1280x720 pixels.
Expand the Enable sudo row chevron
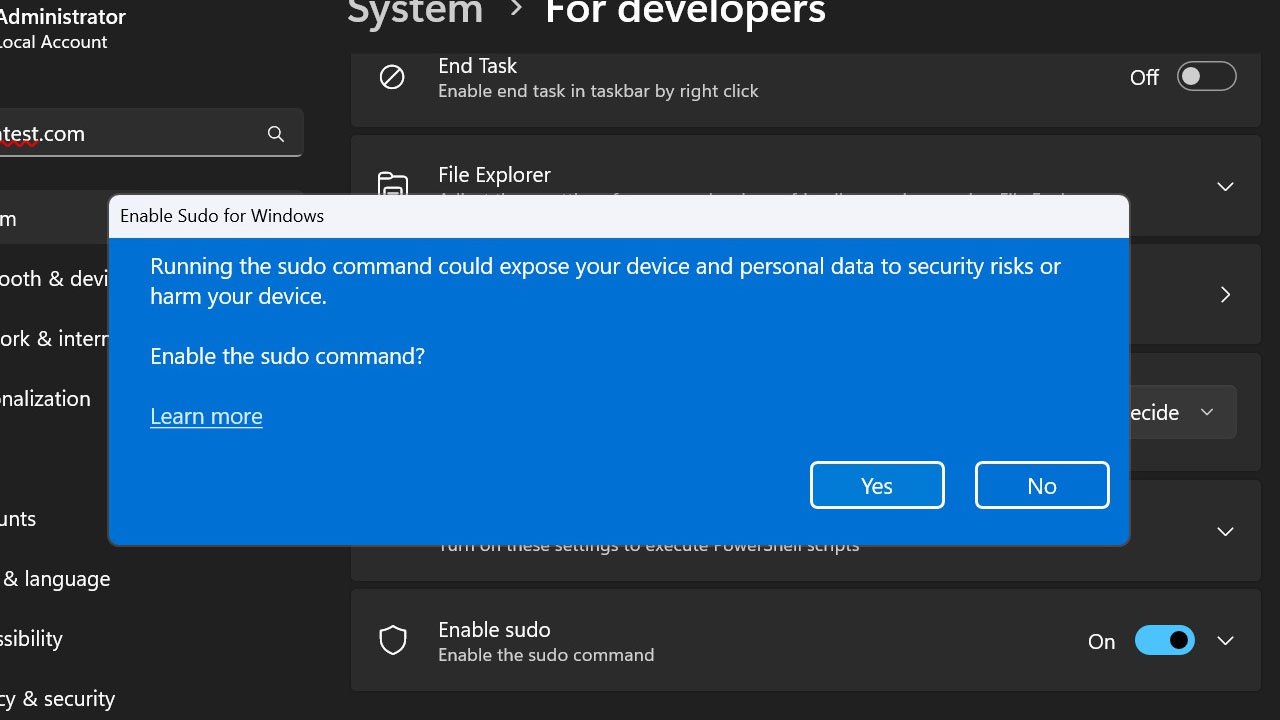point(1225,640)
